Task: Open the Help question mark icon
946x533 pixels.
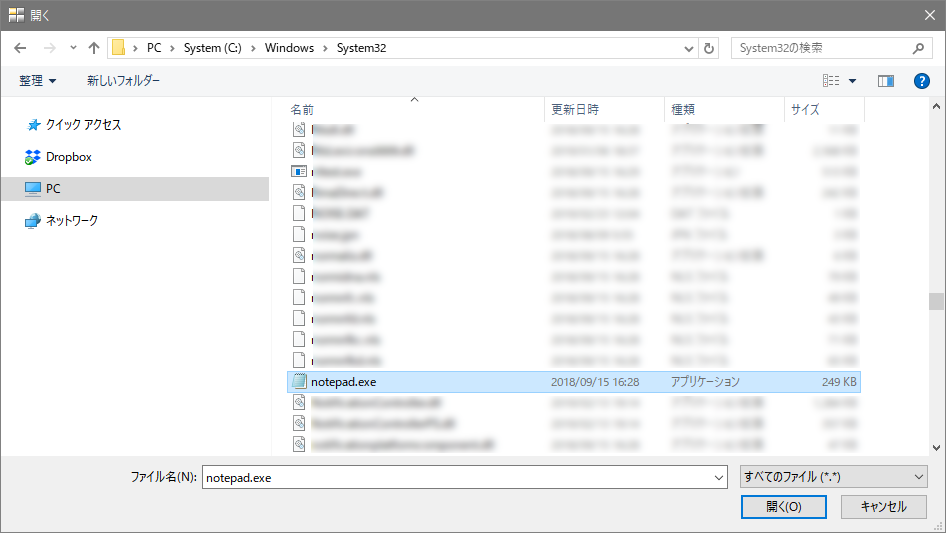Action: [x=921, y=81]
